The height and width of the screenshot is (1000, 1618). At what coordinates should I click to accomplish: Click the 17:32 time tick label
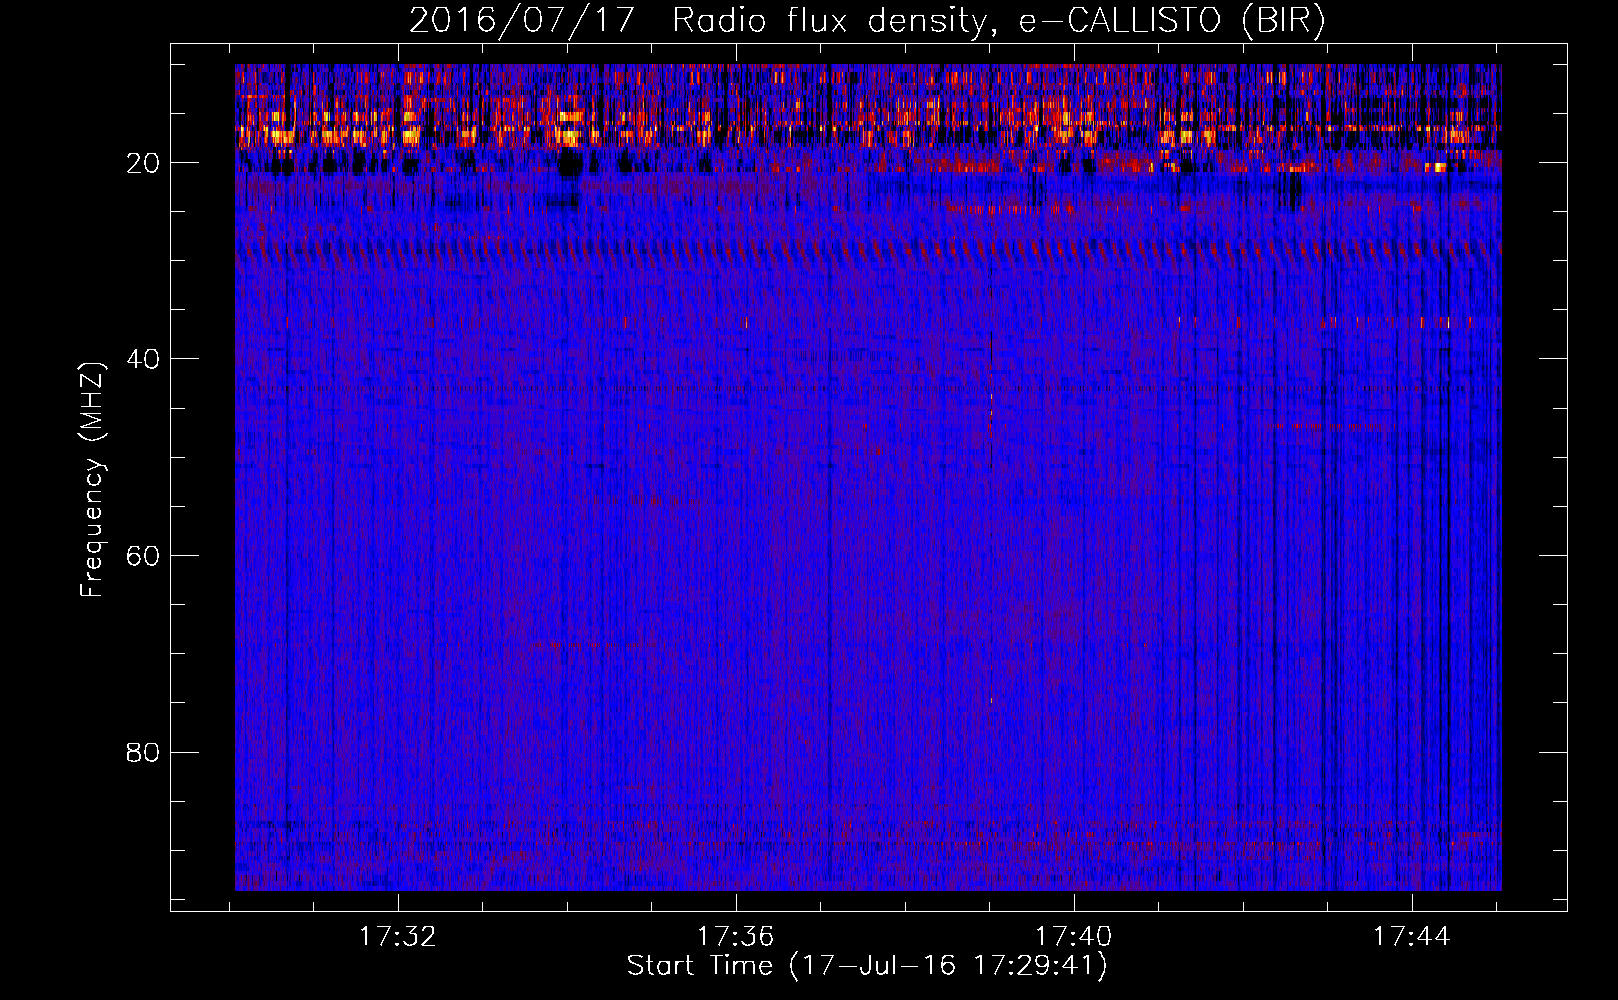click(398, 937)
